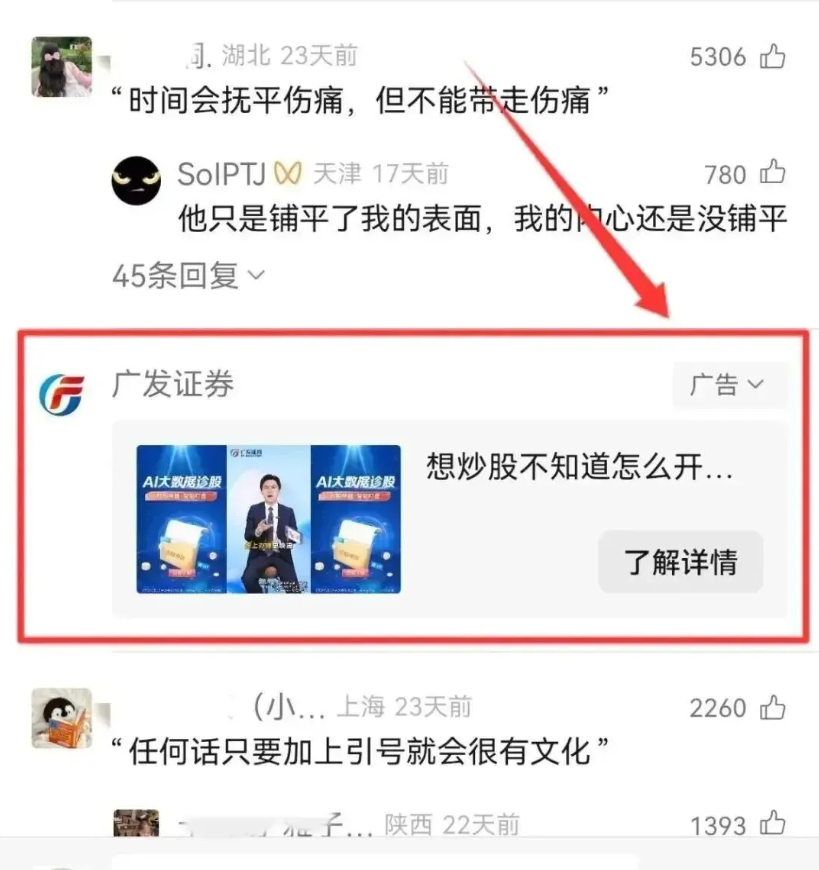Like the comment with 5306 likes
819x870 pixels.
click(772, 56)
